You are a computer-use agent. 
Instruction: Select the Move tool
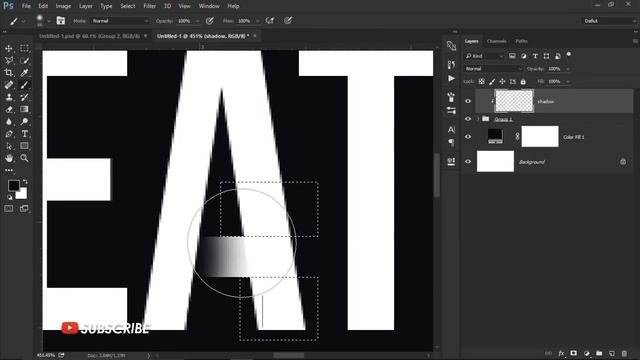9,49
